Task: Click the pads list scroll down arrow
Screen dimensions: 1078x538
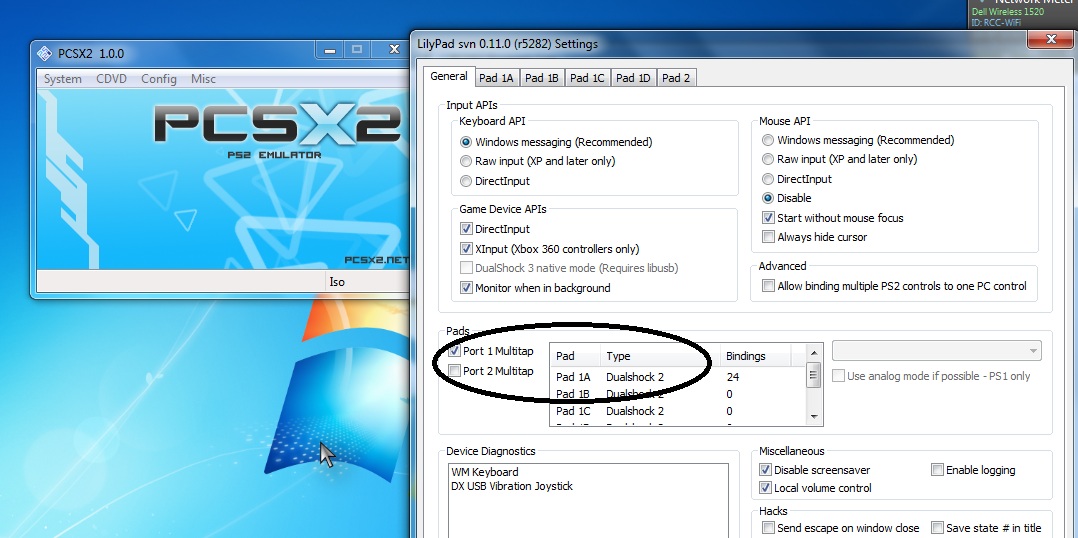Action: (x=814, y=416)
